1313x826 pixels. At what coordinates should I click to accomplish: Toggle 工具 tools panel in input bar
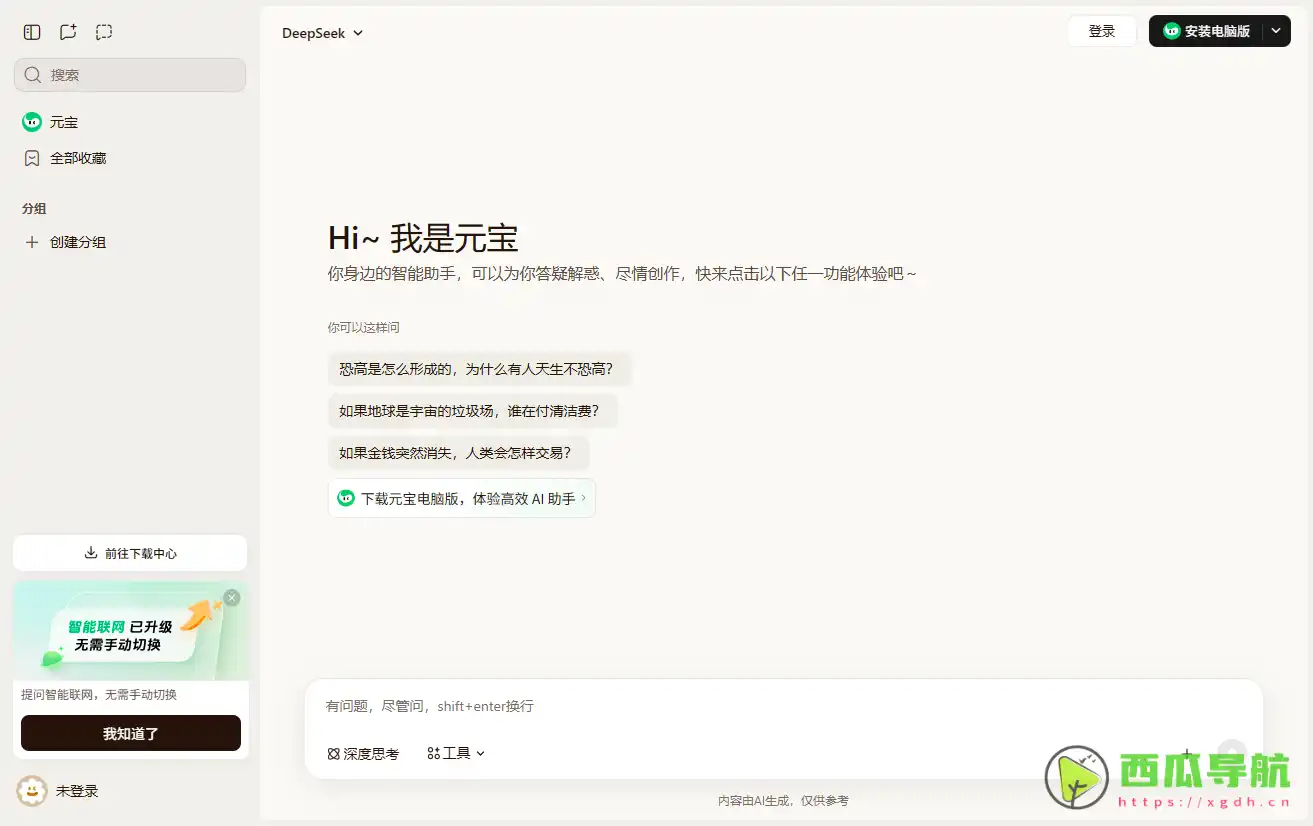pos(449,753)
